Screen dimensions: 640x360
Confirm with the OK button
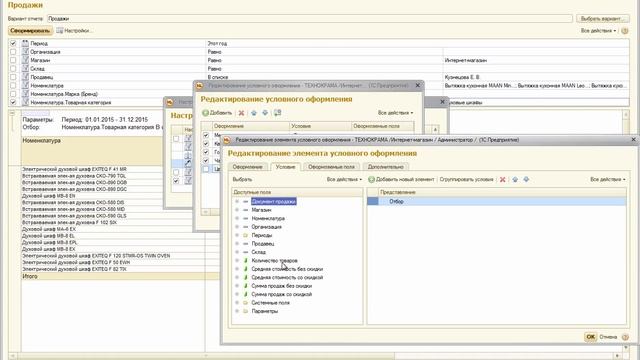tap(591, 337)
